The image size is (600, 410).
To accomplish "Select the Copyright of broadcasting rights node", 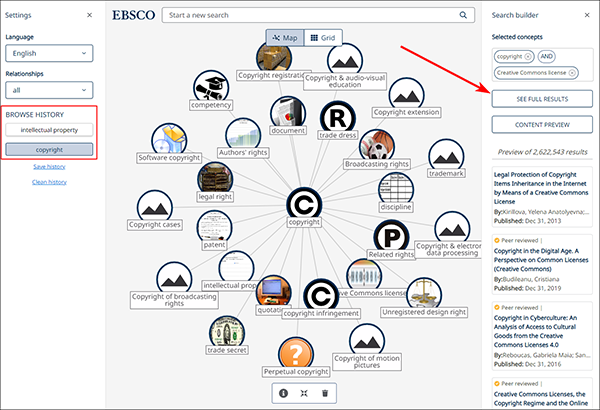I will pyautogui.click(x=174, y=279).
